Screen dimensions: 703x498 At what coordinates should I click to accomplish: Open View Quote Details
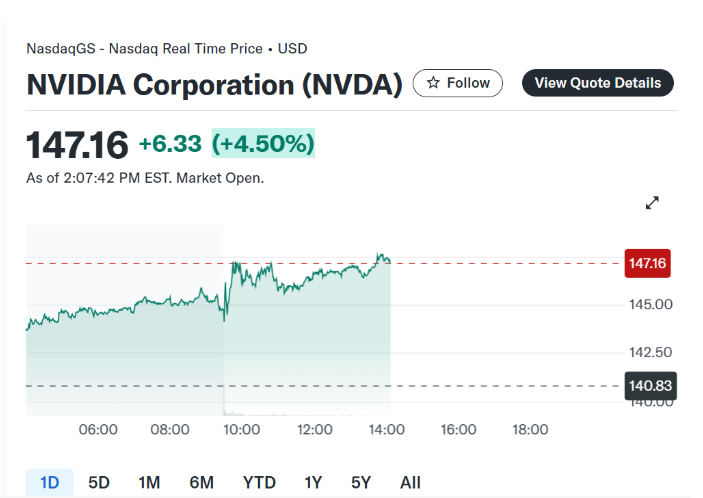point(598,83)
